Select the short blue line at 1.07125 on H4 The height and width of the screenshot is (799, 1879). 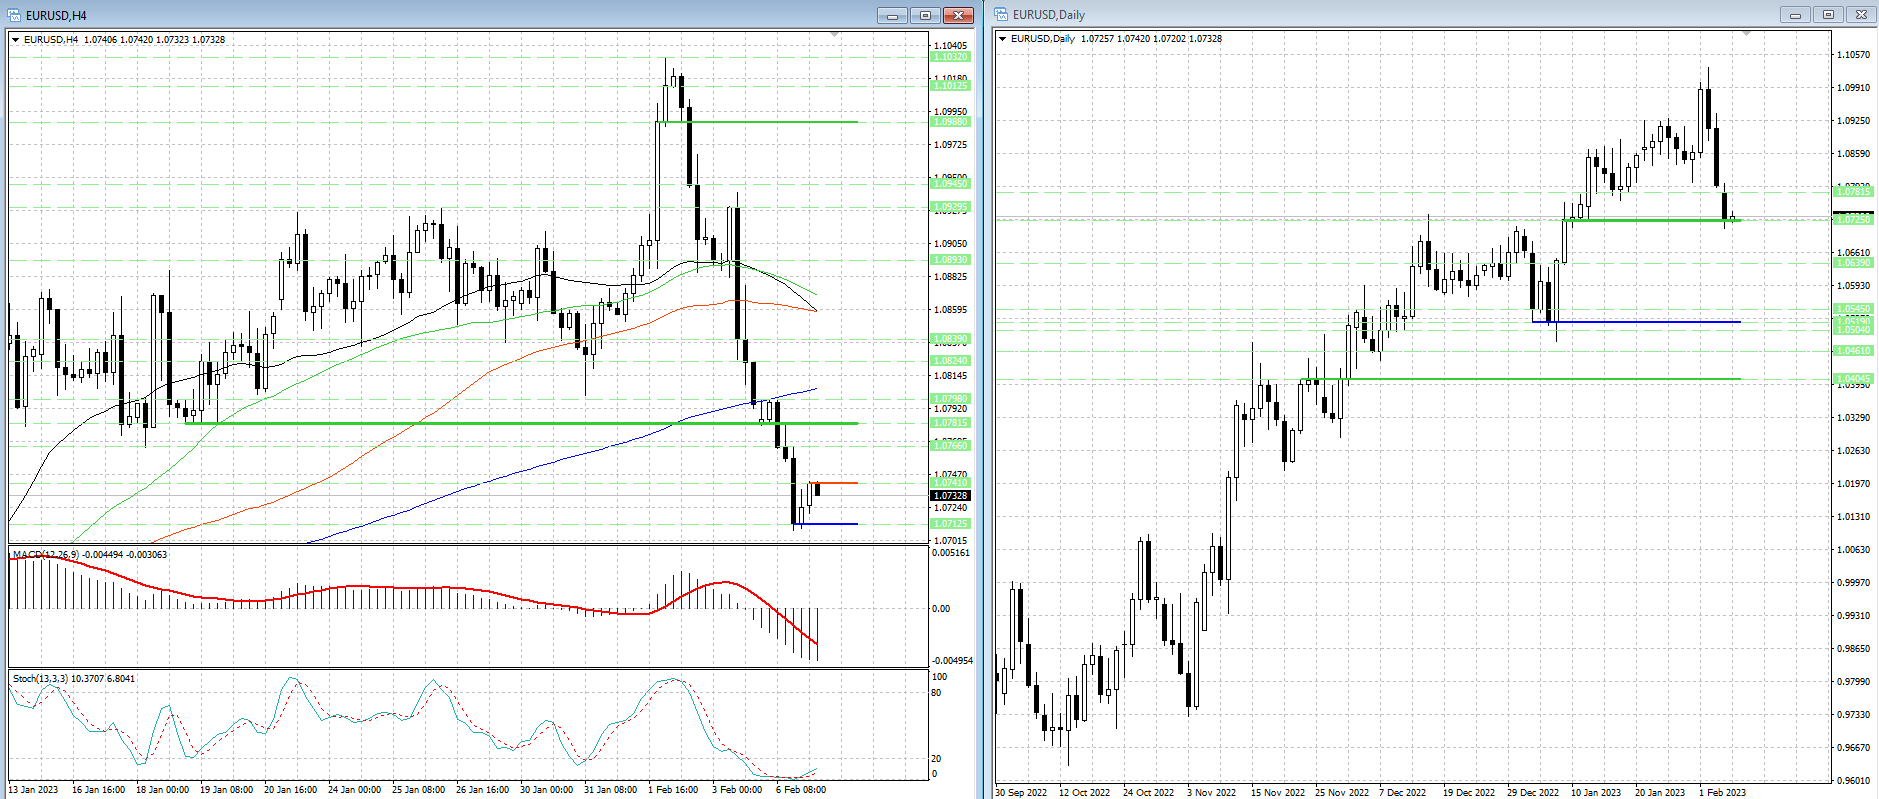(x=826, y=524)
